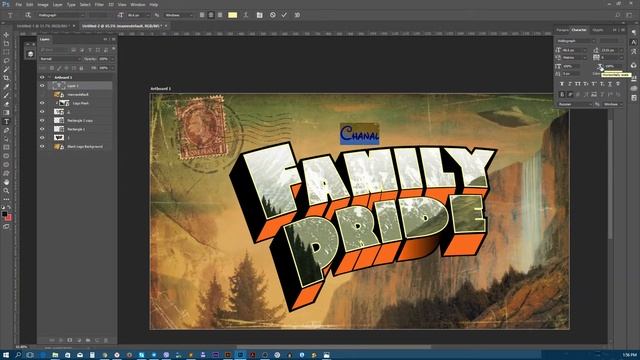This screenshot has height=360, width=640.
Task: Open the layer blend mode dropdown
Action: tap(60, 59)
